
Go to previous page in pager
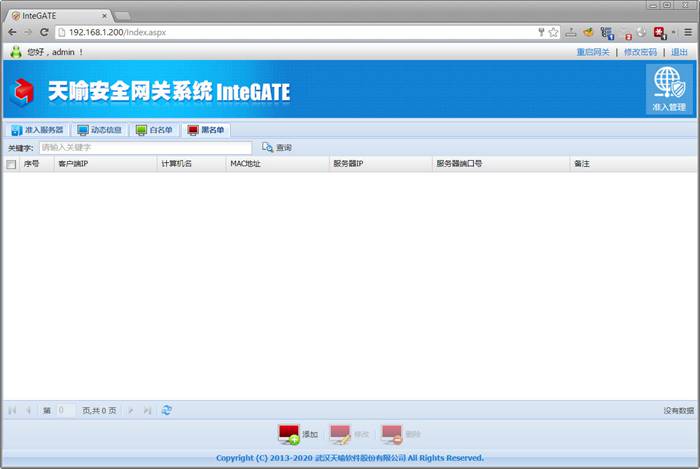tap(29, 410)
